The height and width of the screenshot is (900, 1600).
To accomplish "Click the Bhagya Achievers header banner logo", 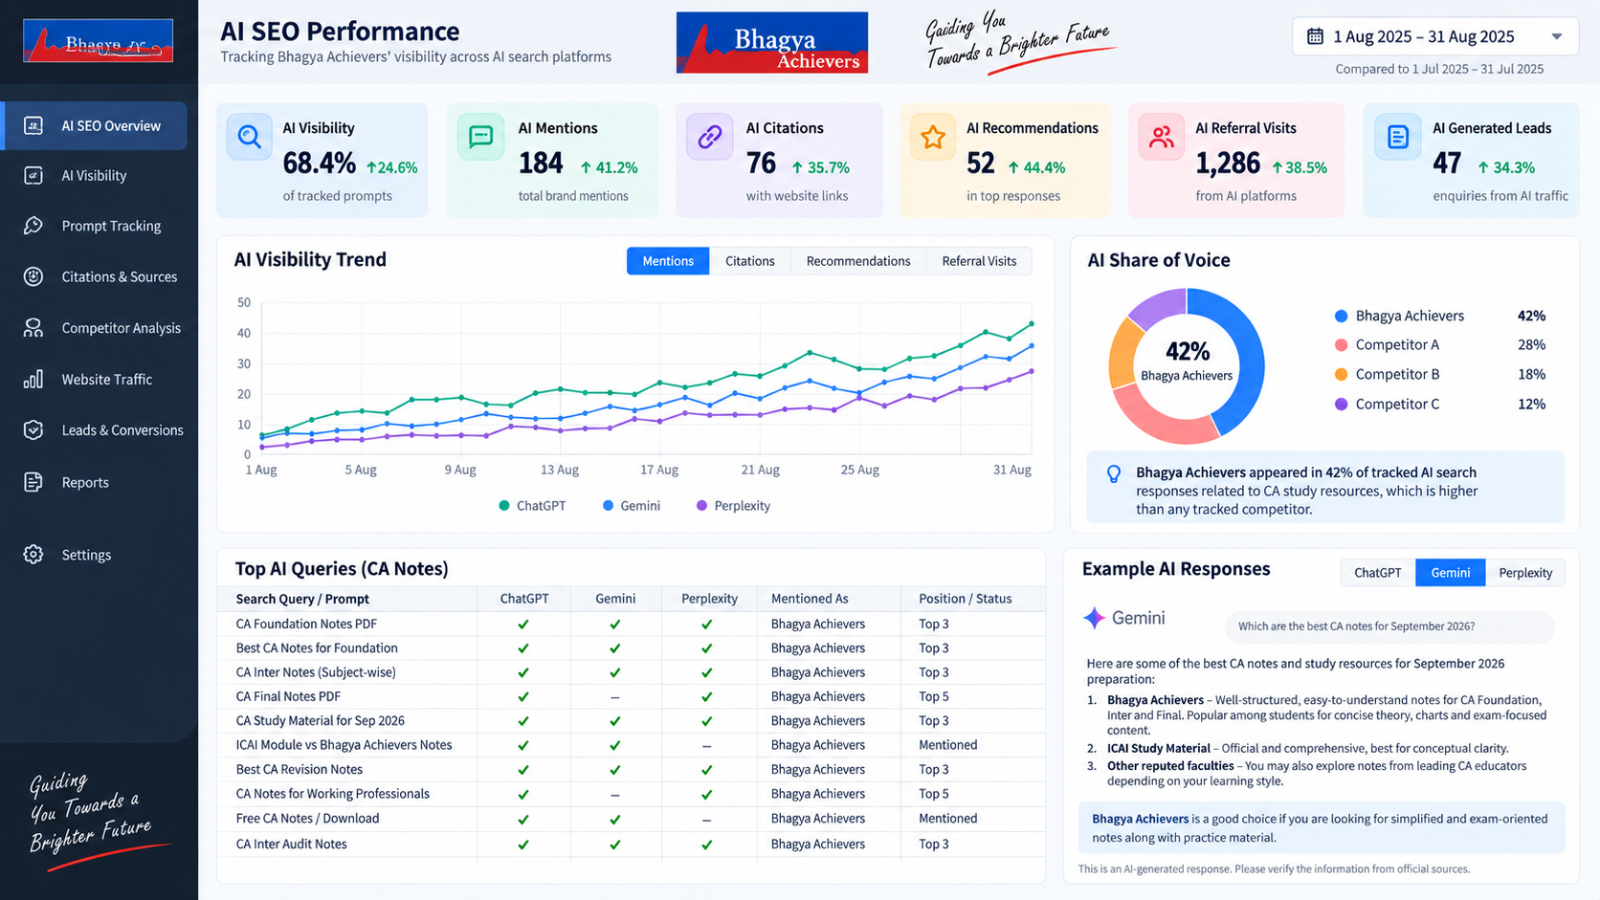I will click(x=772, y=43).
